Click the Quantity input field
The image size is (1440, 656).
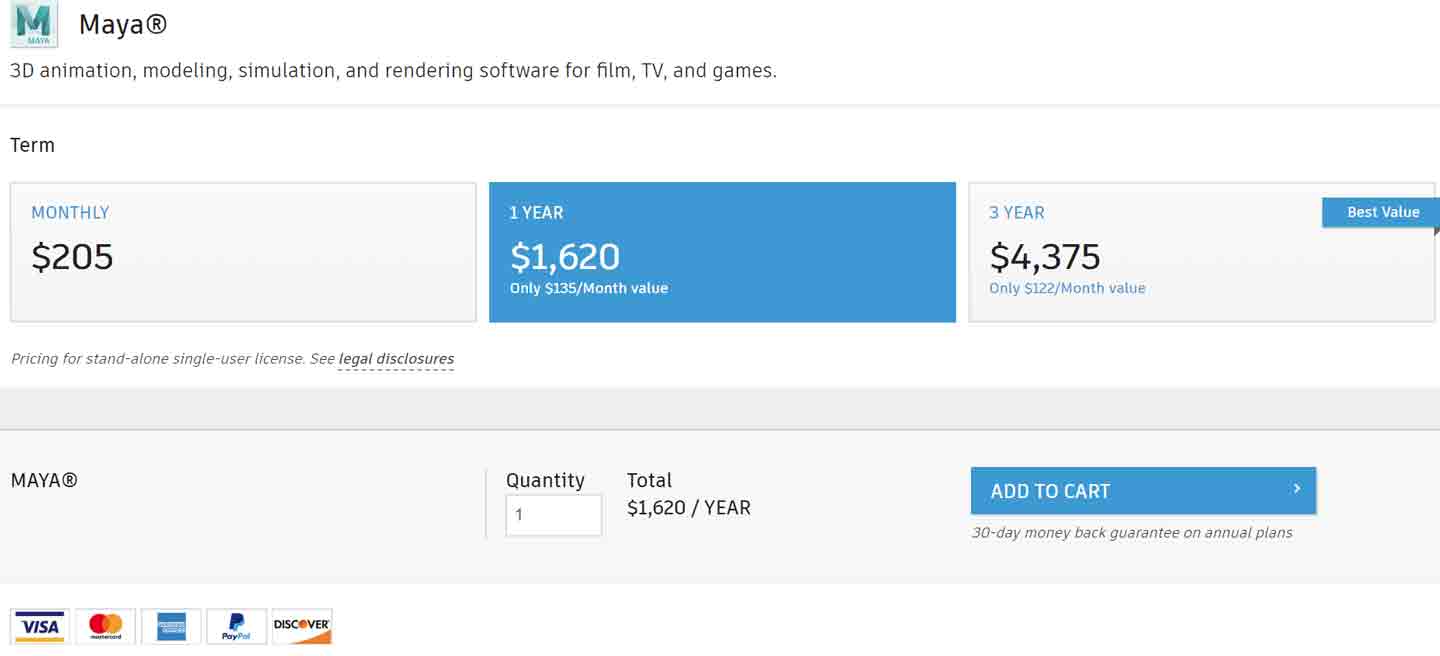554,515
